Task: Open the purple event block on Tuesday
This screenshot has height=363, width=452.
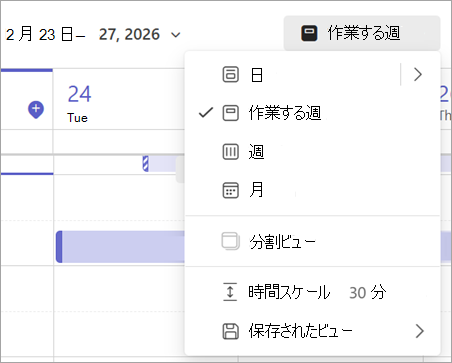Action: pos(120,247)
